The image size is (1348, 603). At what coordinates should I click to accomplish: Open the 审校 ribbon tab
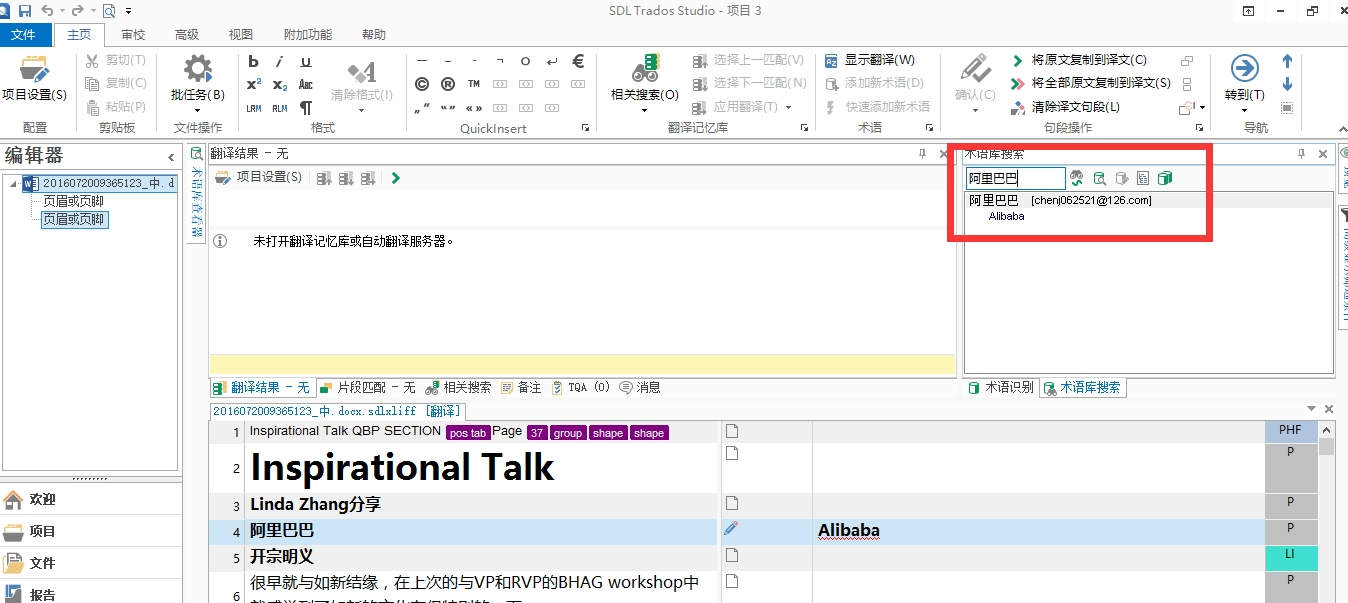point(133,35)
